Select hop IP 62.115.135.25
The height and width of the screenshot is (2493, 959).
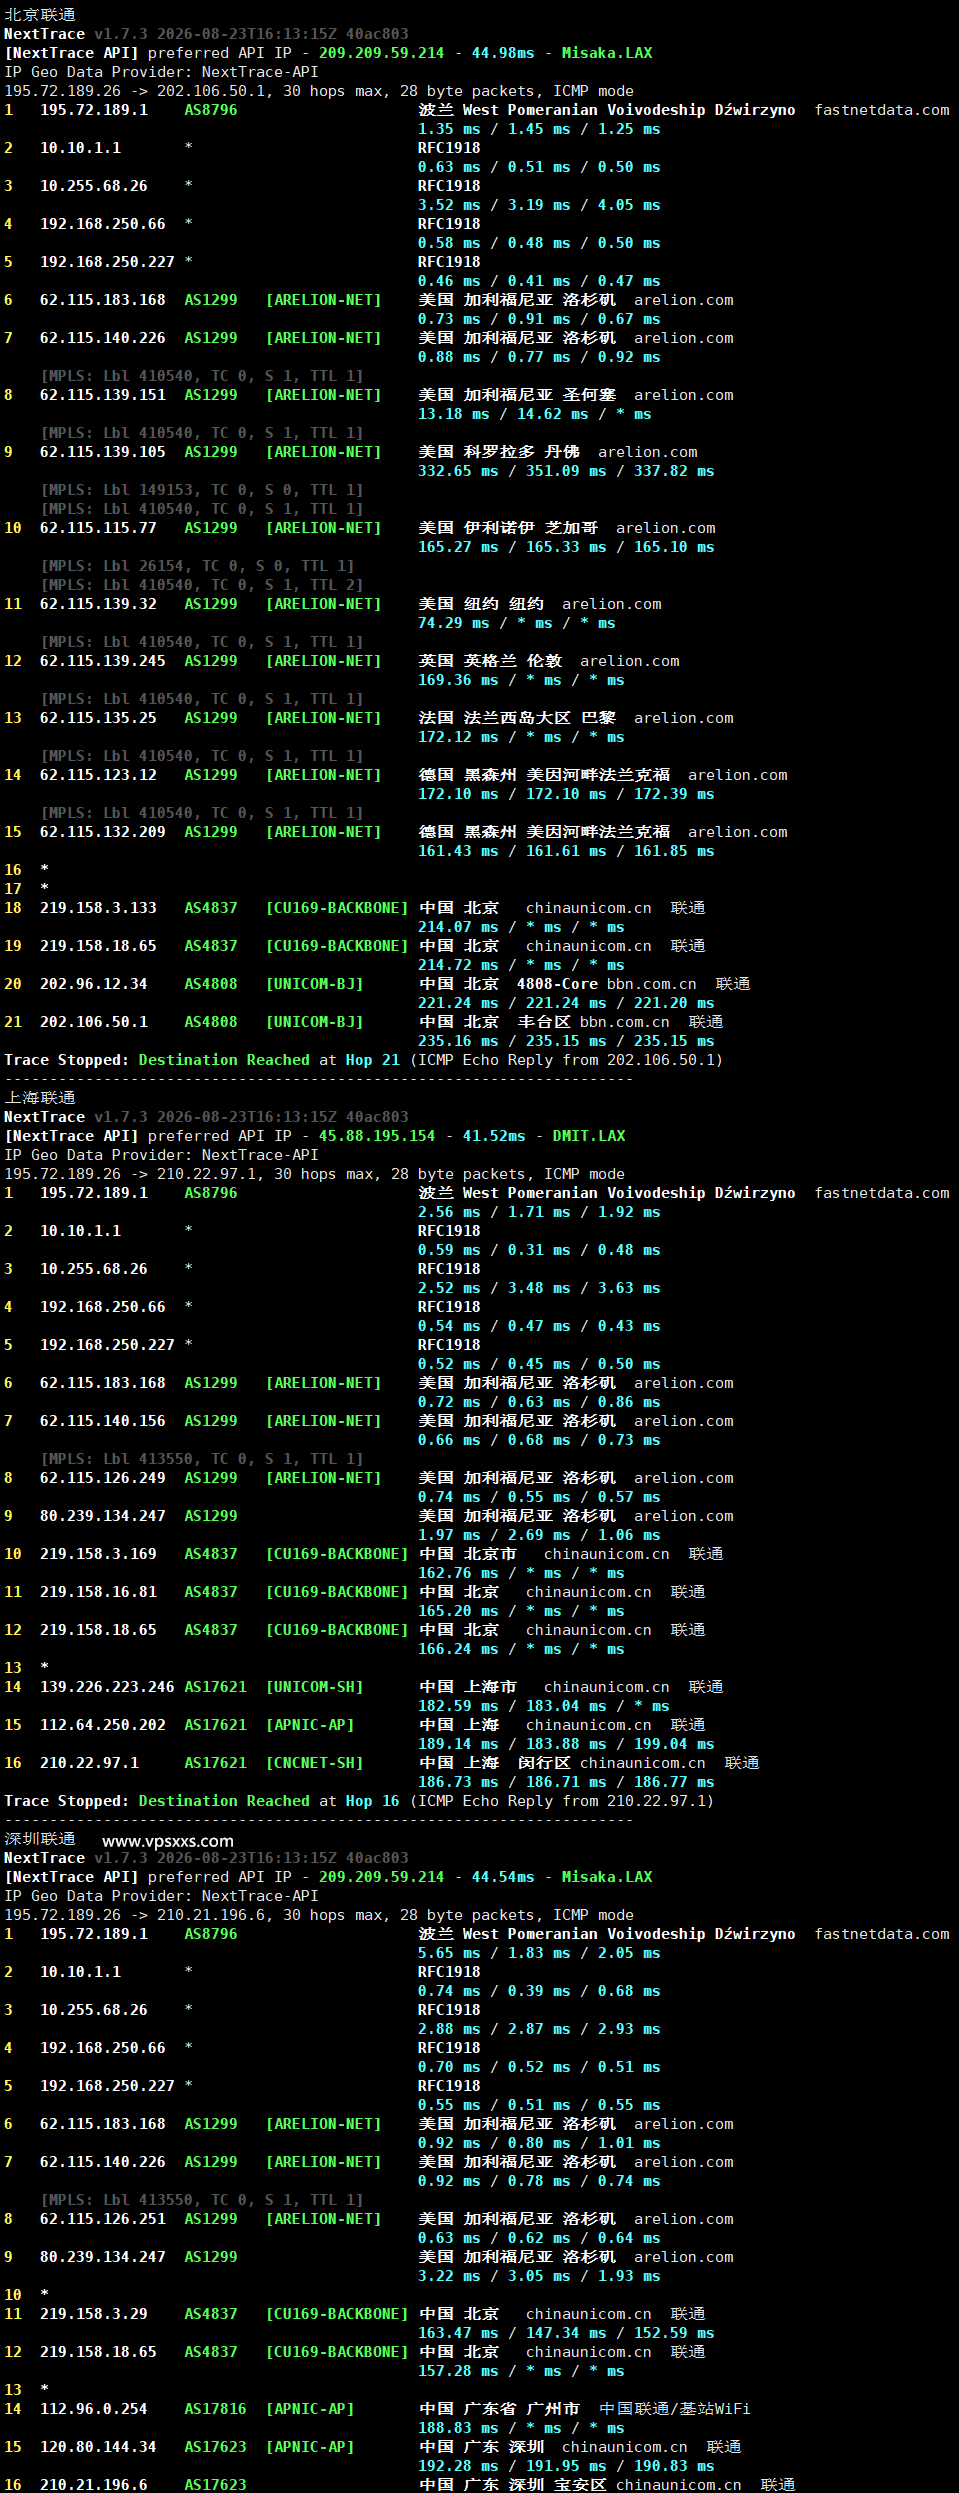click(98, 718)
